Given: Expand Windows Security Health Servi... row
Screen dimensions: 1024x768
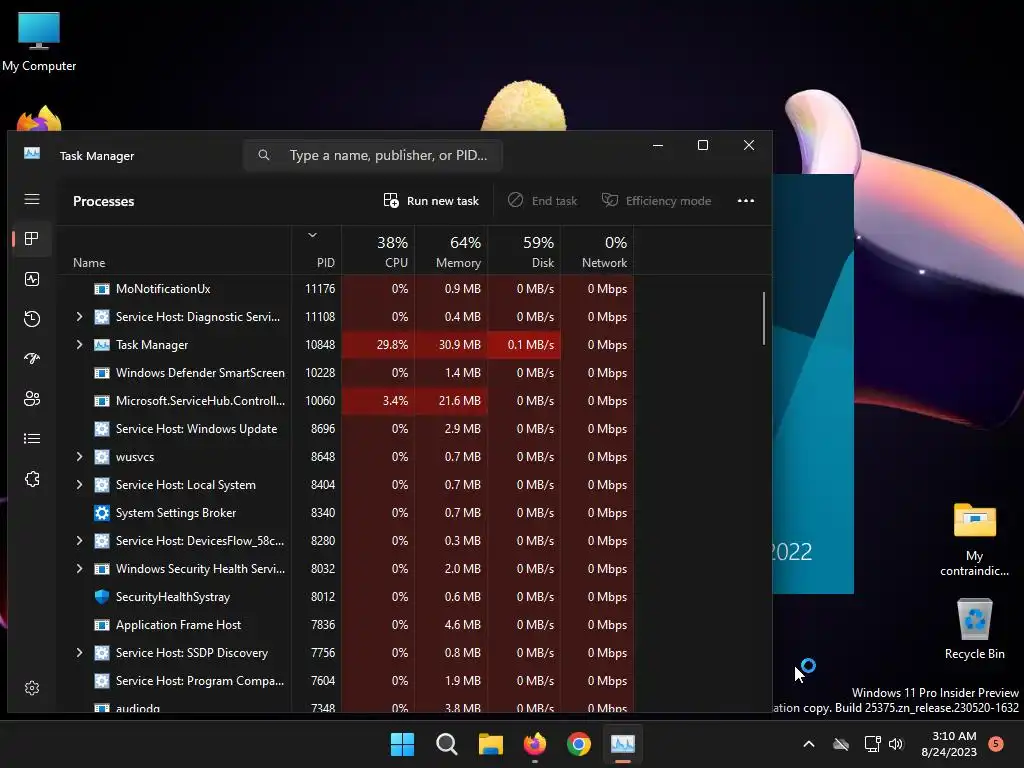Looking at the screenshot, I should pos(79,569).
